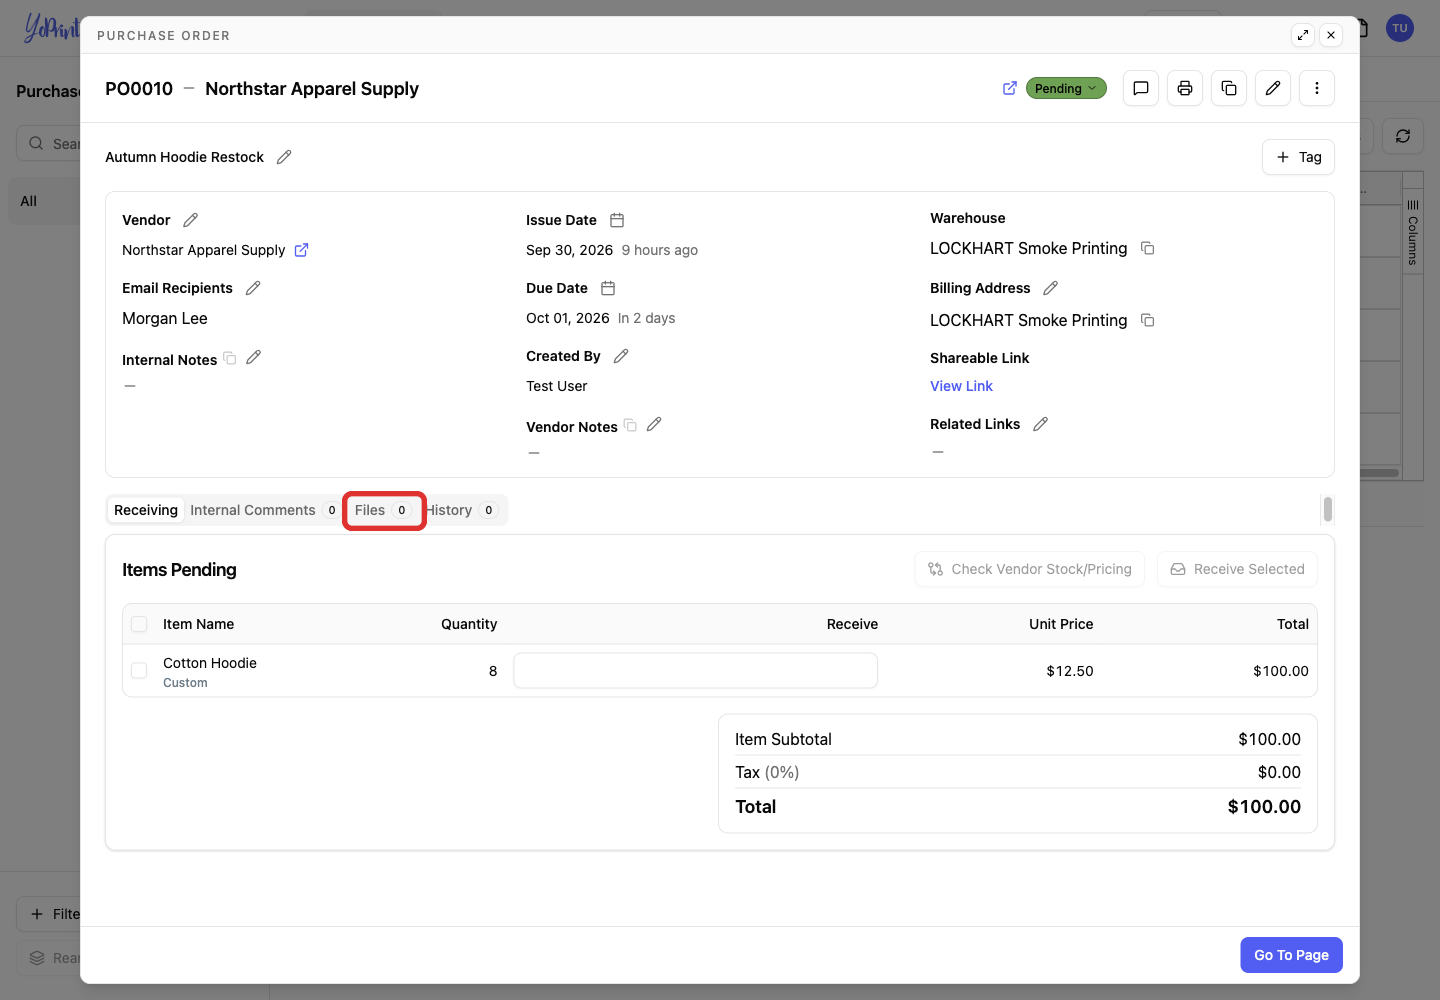Check the Cotton Hoodie row checkbox
Screen dimensions: 1440x1000
139,671
